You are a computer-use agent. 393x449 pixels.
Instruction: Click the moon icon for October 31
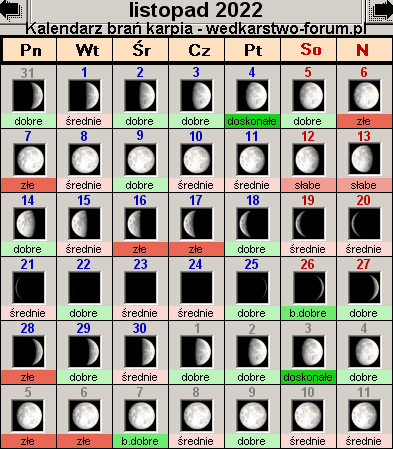[x=28, y=96]
